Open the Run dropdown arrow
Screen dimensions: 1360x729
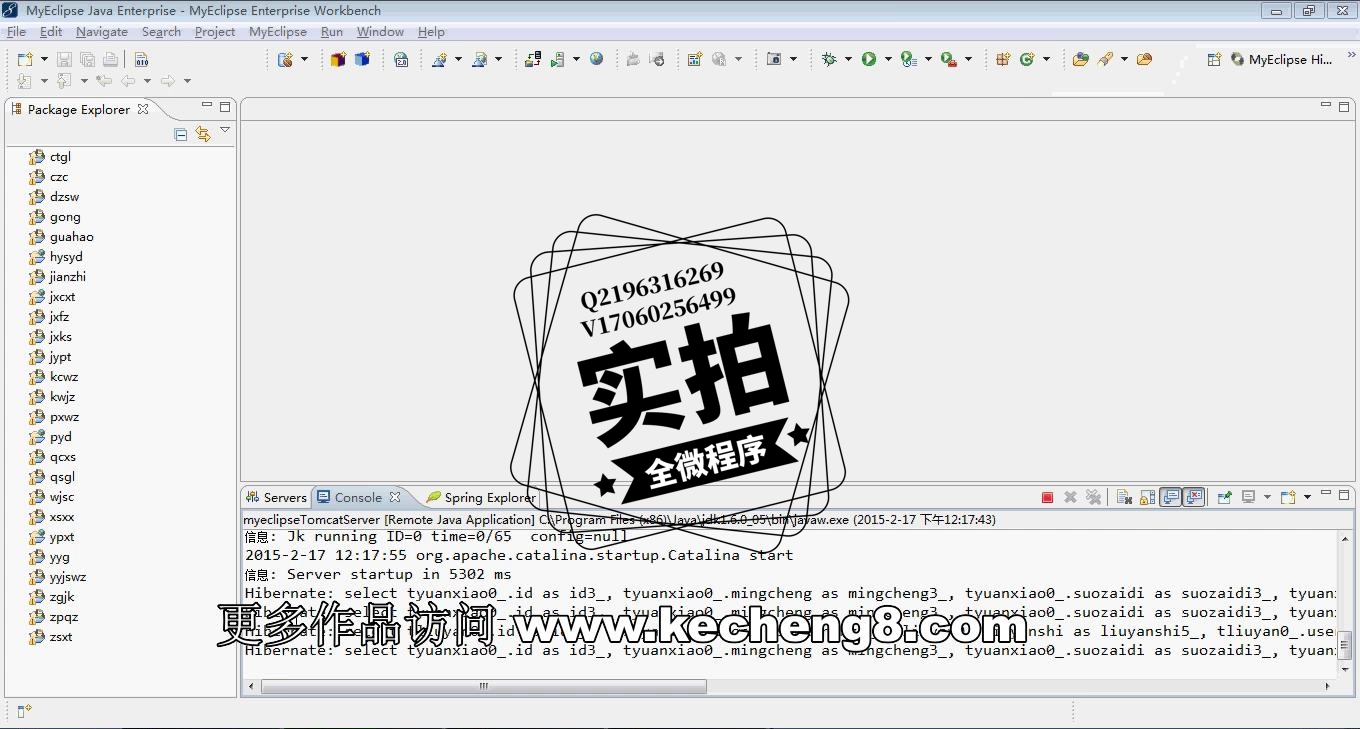point(887,60)
